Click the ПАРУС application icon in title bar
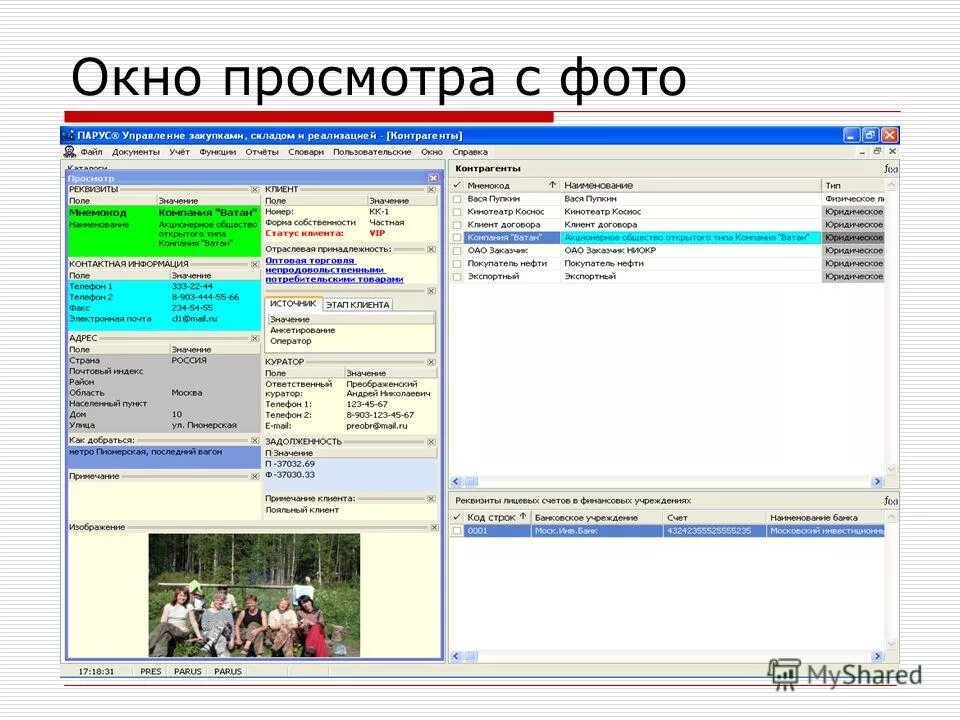 (66, 134)
